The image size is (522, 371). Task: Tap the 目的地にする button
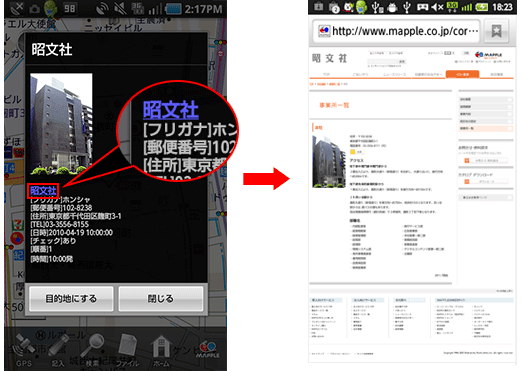point(71,298)
